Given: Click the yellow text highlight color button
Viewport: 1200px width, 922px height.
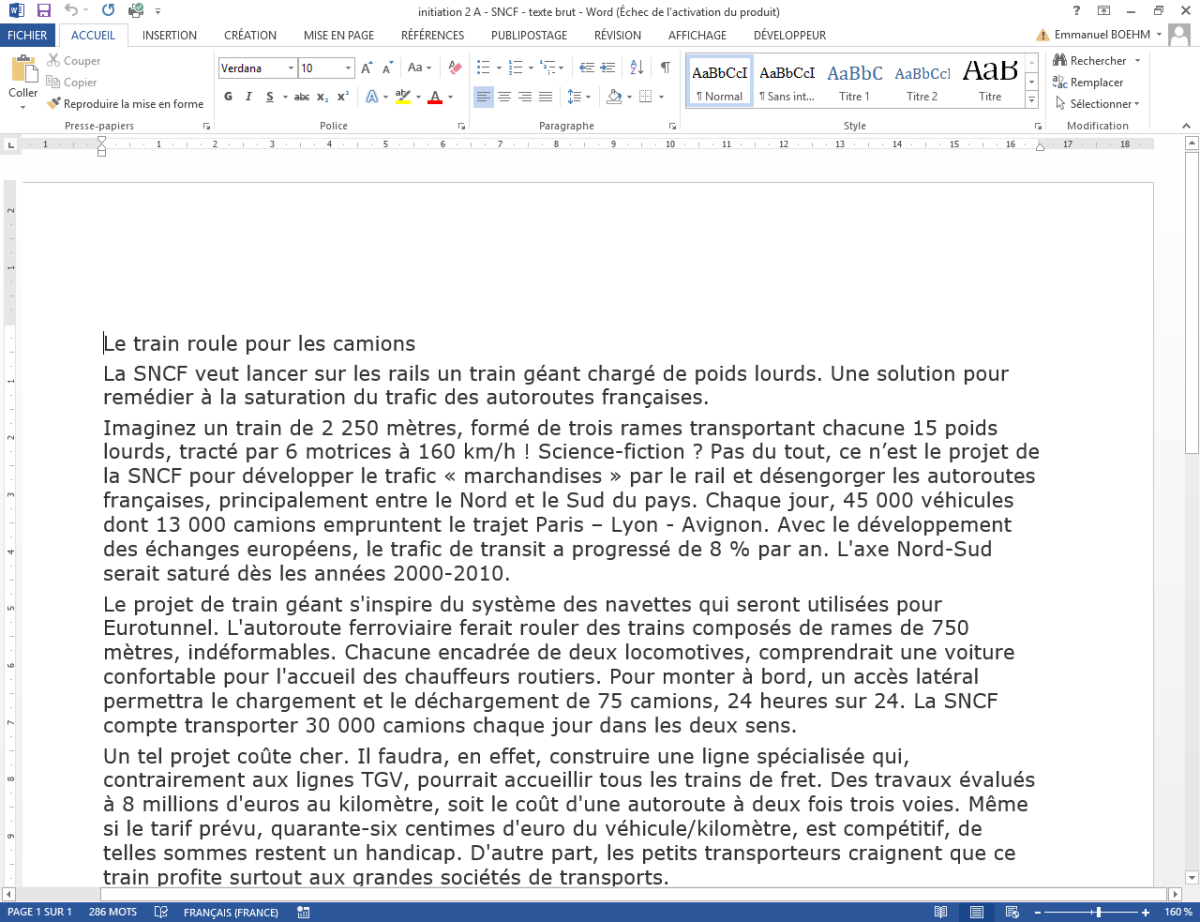Looking at the screenshot, I should click(403, 97).
